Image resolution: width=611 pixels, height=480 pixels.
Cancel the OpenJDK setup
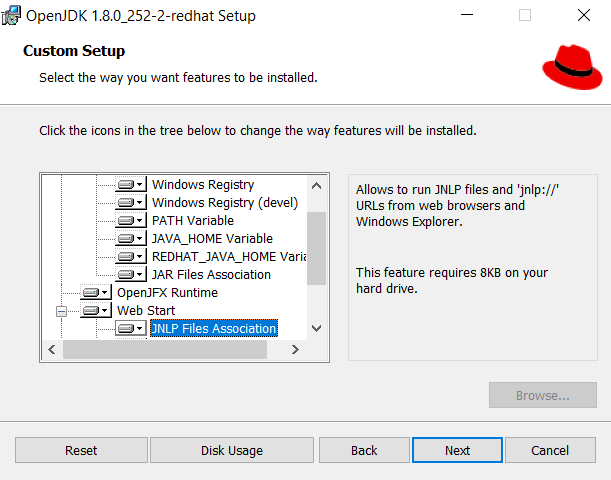coord(550,450)
